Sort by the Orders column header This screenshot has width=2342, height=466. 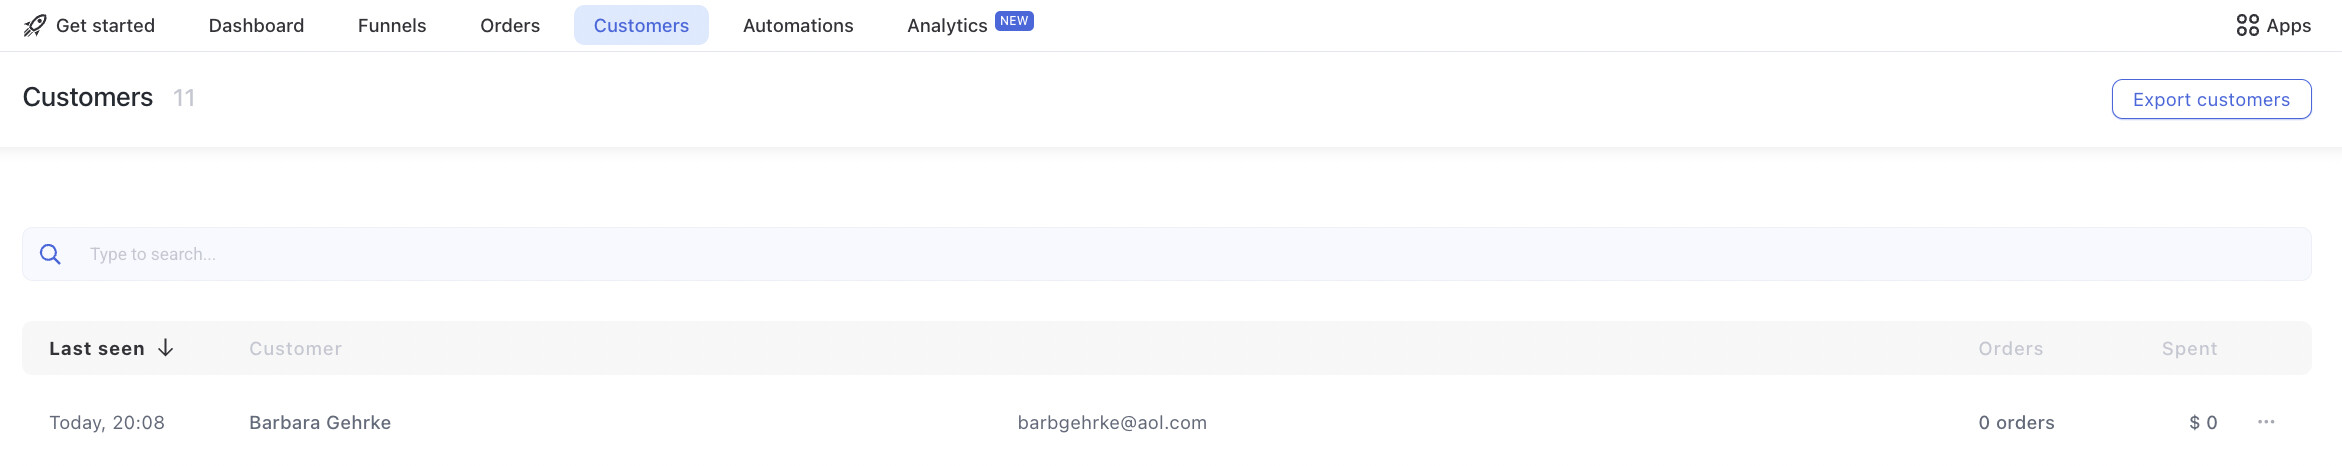tap(2010, 348)
